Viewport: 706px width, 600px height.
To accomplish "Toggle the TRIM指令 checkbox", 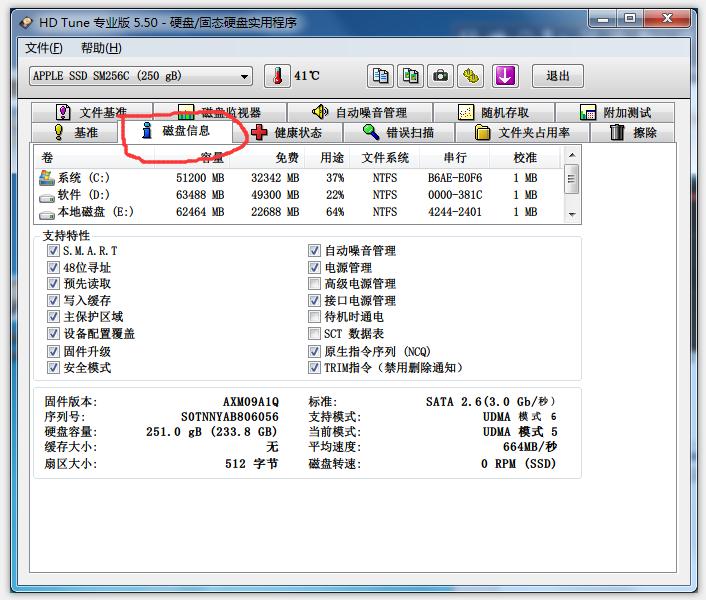I will [314, 367].
